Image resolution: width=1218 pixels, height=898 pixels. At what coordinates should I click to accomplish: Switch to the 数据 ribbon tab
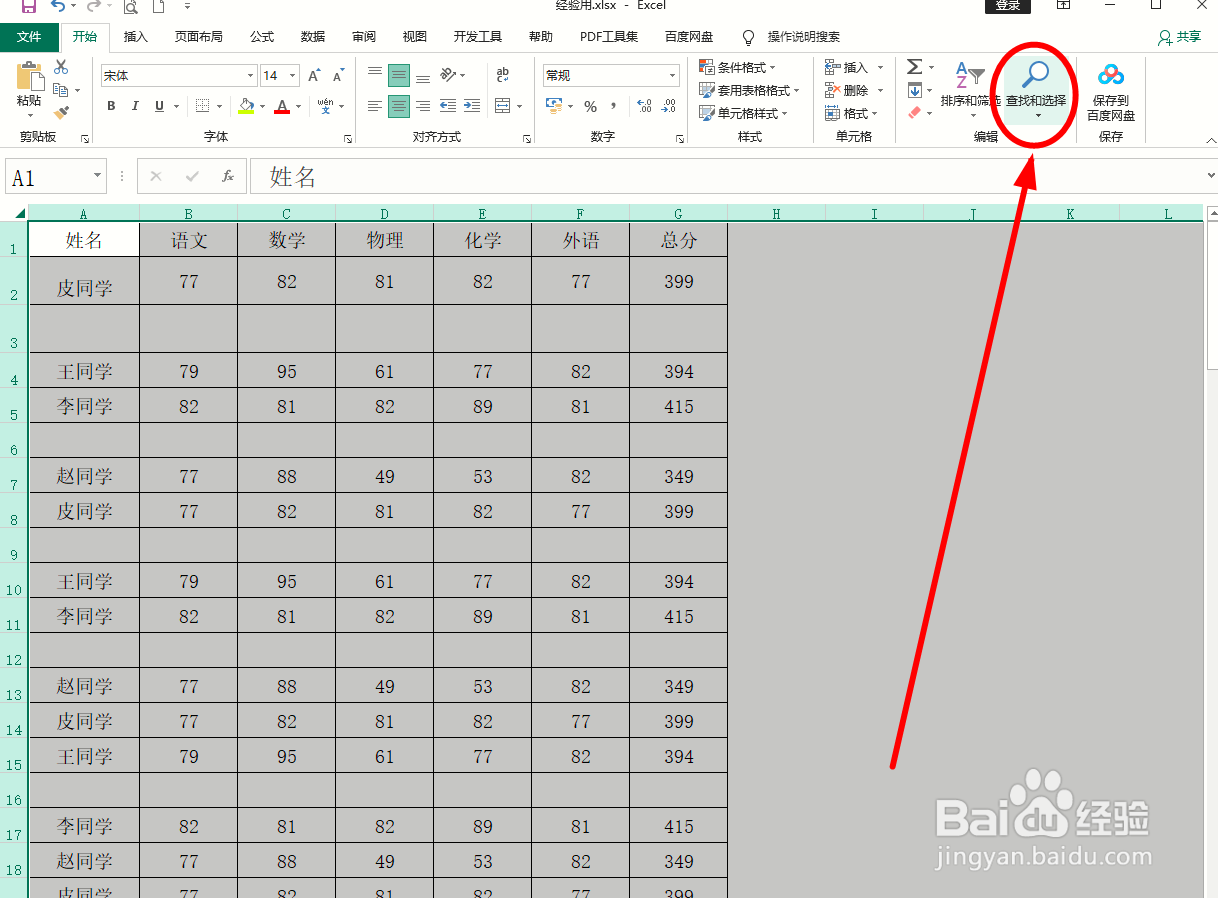coord(312,36)
